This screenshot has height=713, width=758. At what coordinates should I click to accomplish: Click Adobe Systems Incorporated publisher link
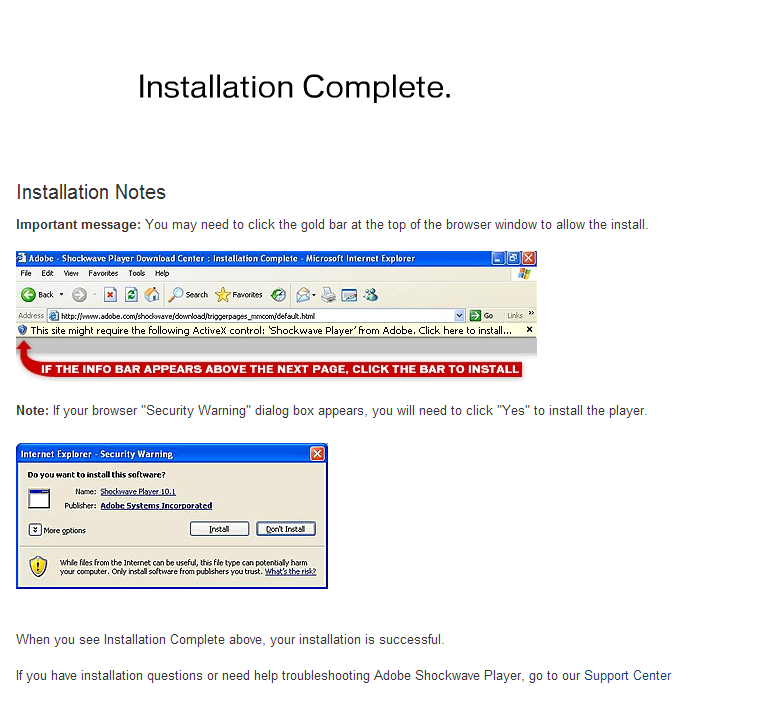coord(156,506)
